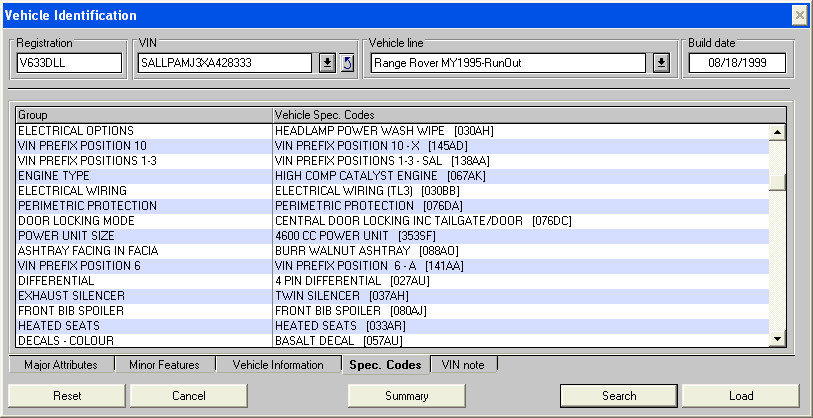Click the Load button

(x=741, y=396)
